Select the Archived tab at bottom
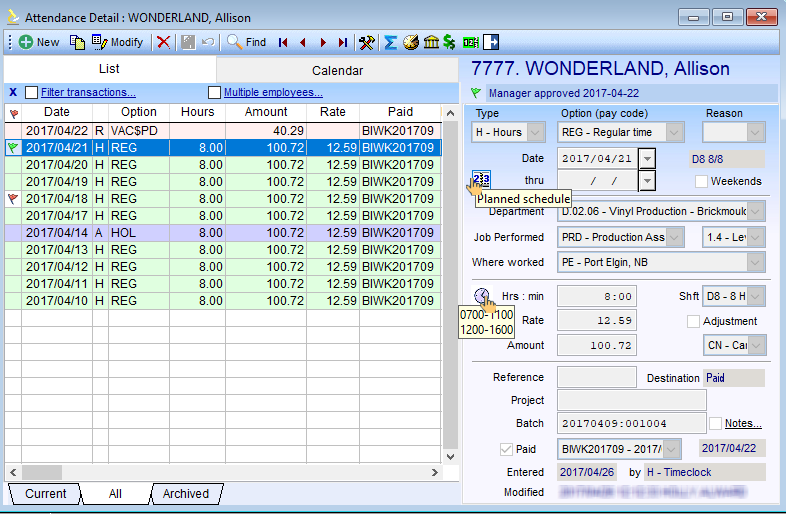786x514 pixels. click(x=186, y=494)
